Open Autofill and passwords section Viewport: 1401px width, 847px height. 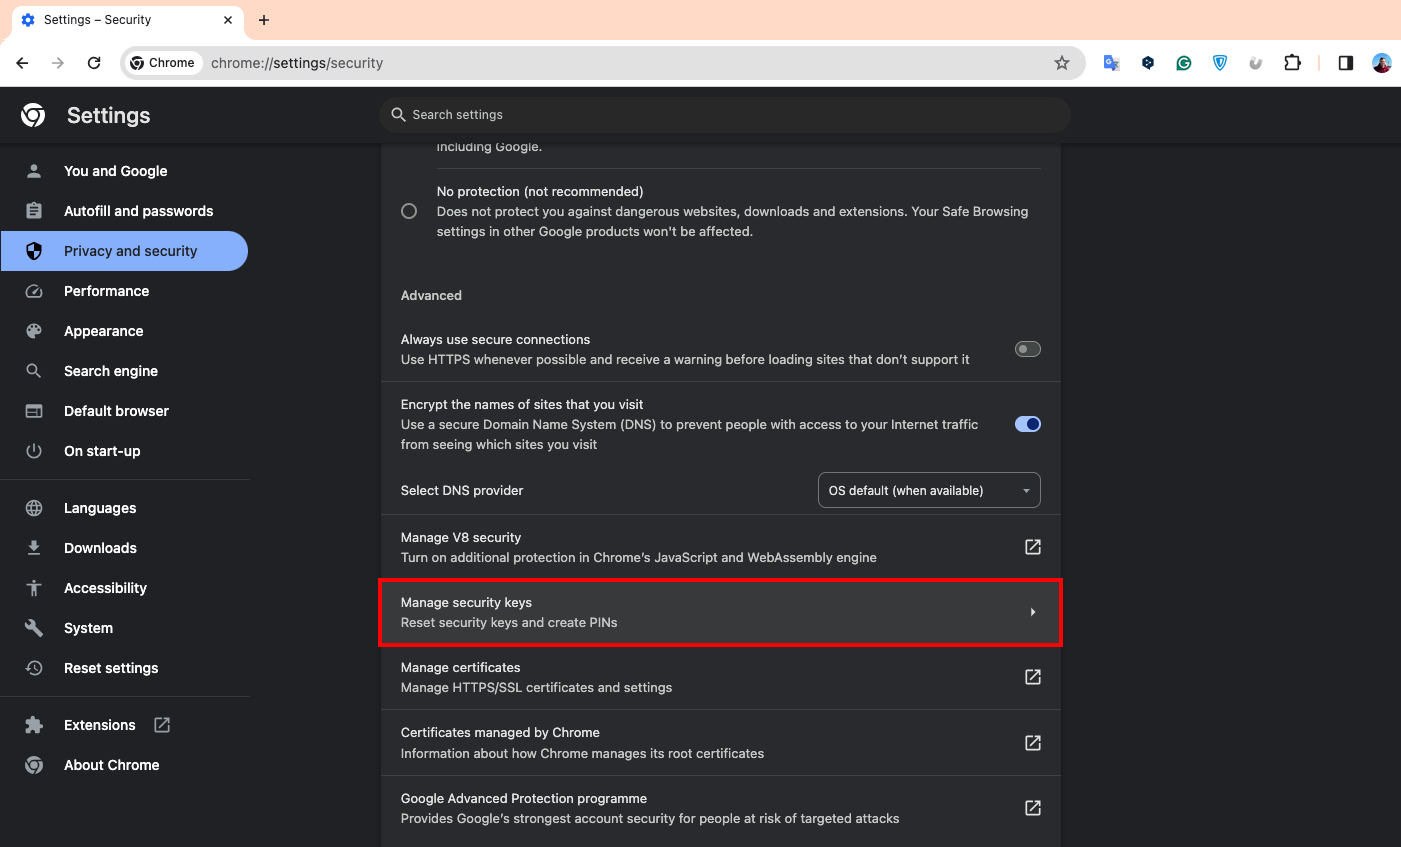point(138,211)
